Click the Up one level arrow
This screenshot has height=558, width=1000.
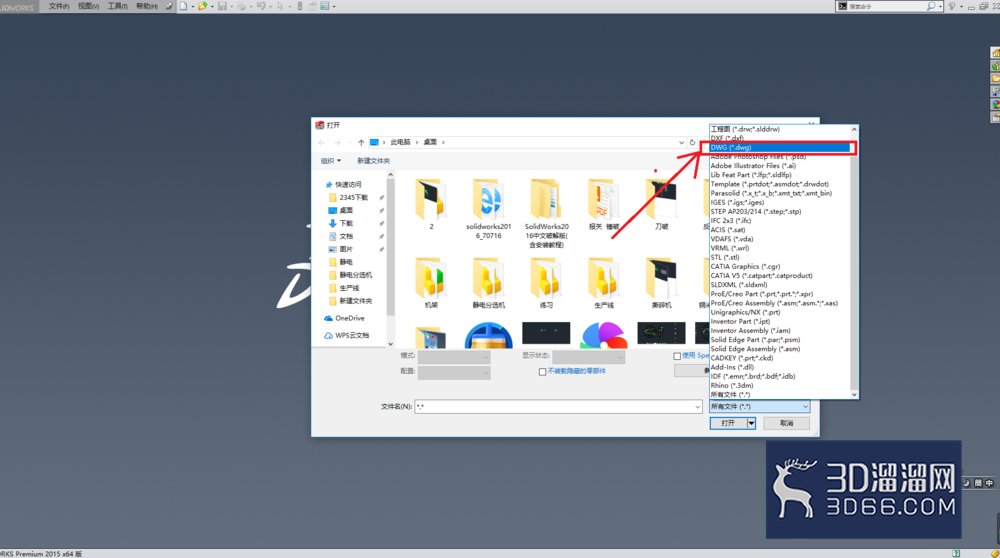tap(361, 142)
